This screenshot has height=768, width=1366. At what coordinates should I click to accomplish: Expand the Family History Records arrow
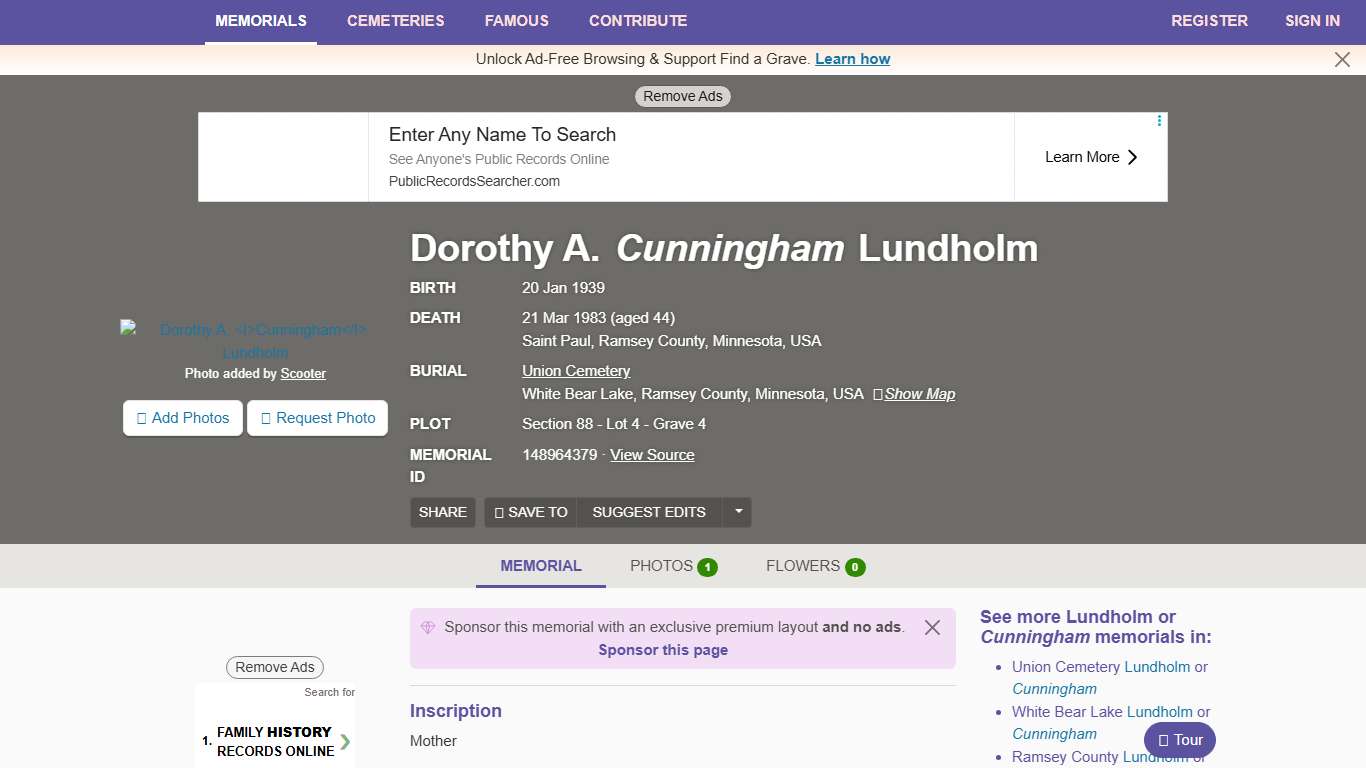[x=344, y=742]
